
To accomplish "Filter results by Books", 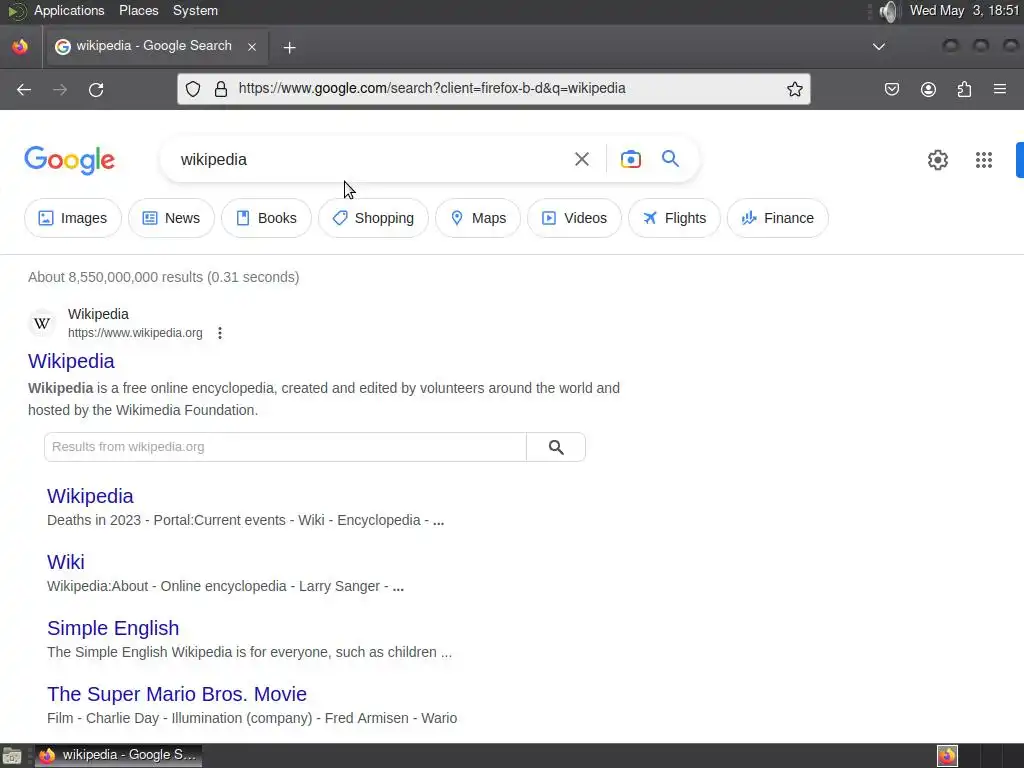I will point(266,218).
